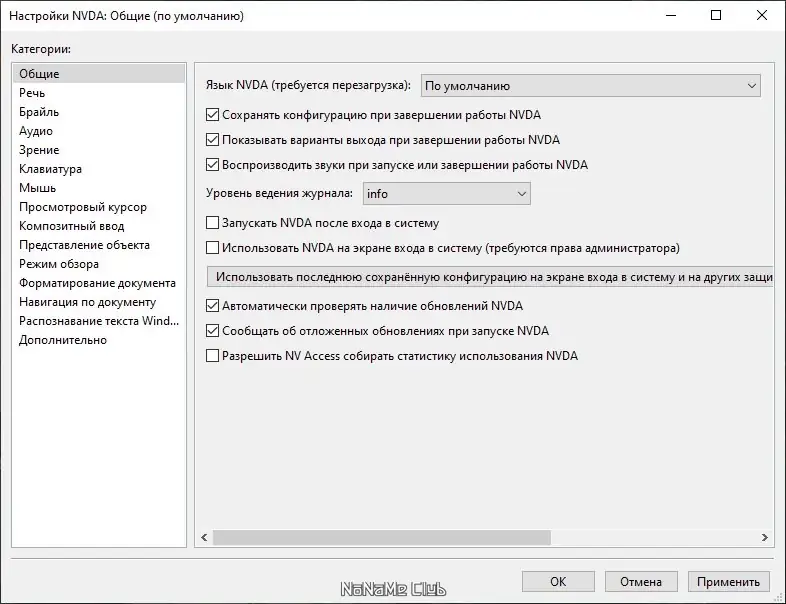
Task: Click the Применить button
Action: point(728,581)
